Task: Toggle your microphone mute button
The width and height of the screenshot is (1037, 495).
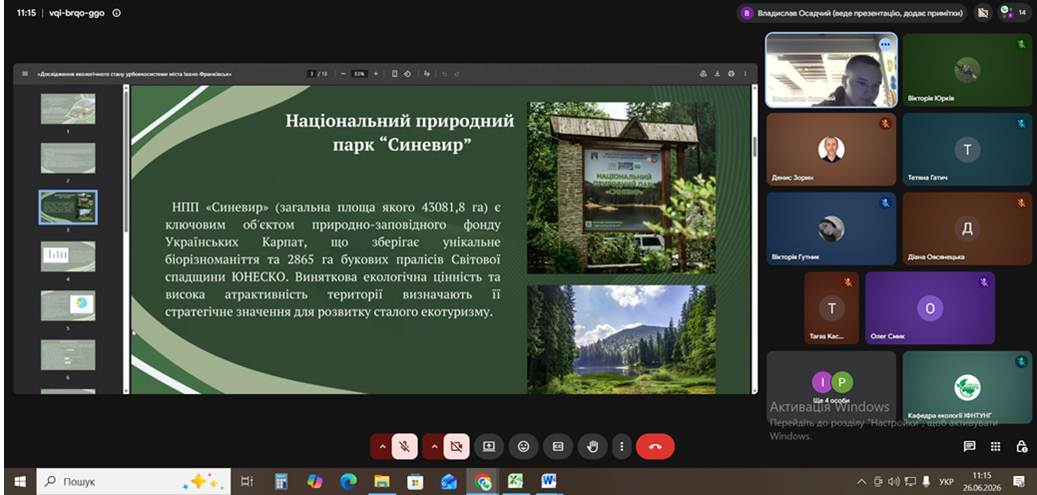Action: click(x=405, y=447)
